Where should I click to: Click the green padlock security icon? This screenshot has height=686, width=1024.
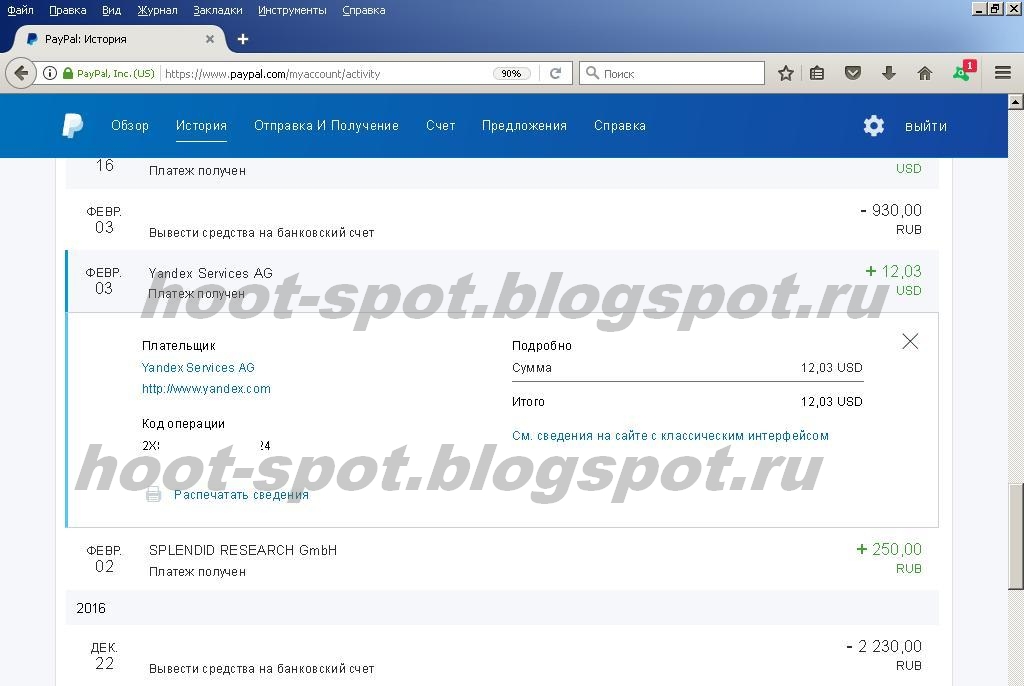[x=67, y=73]
